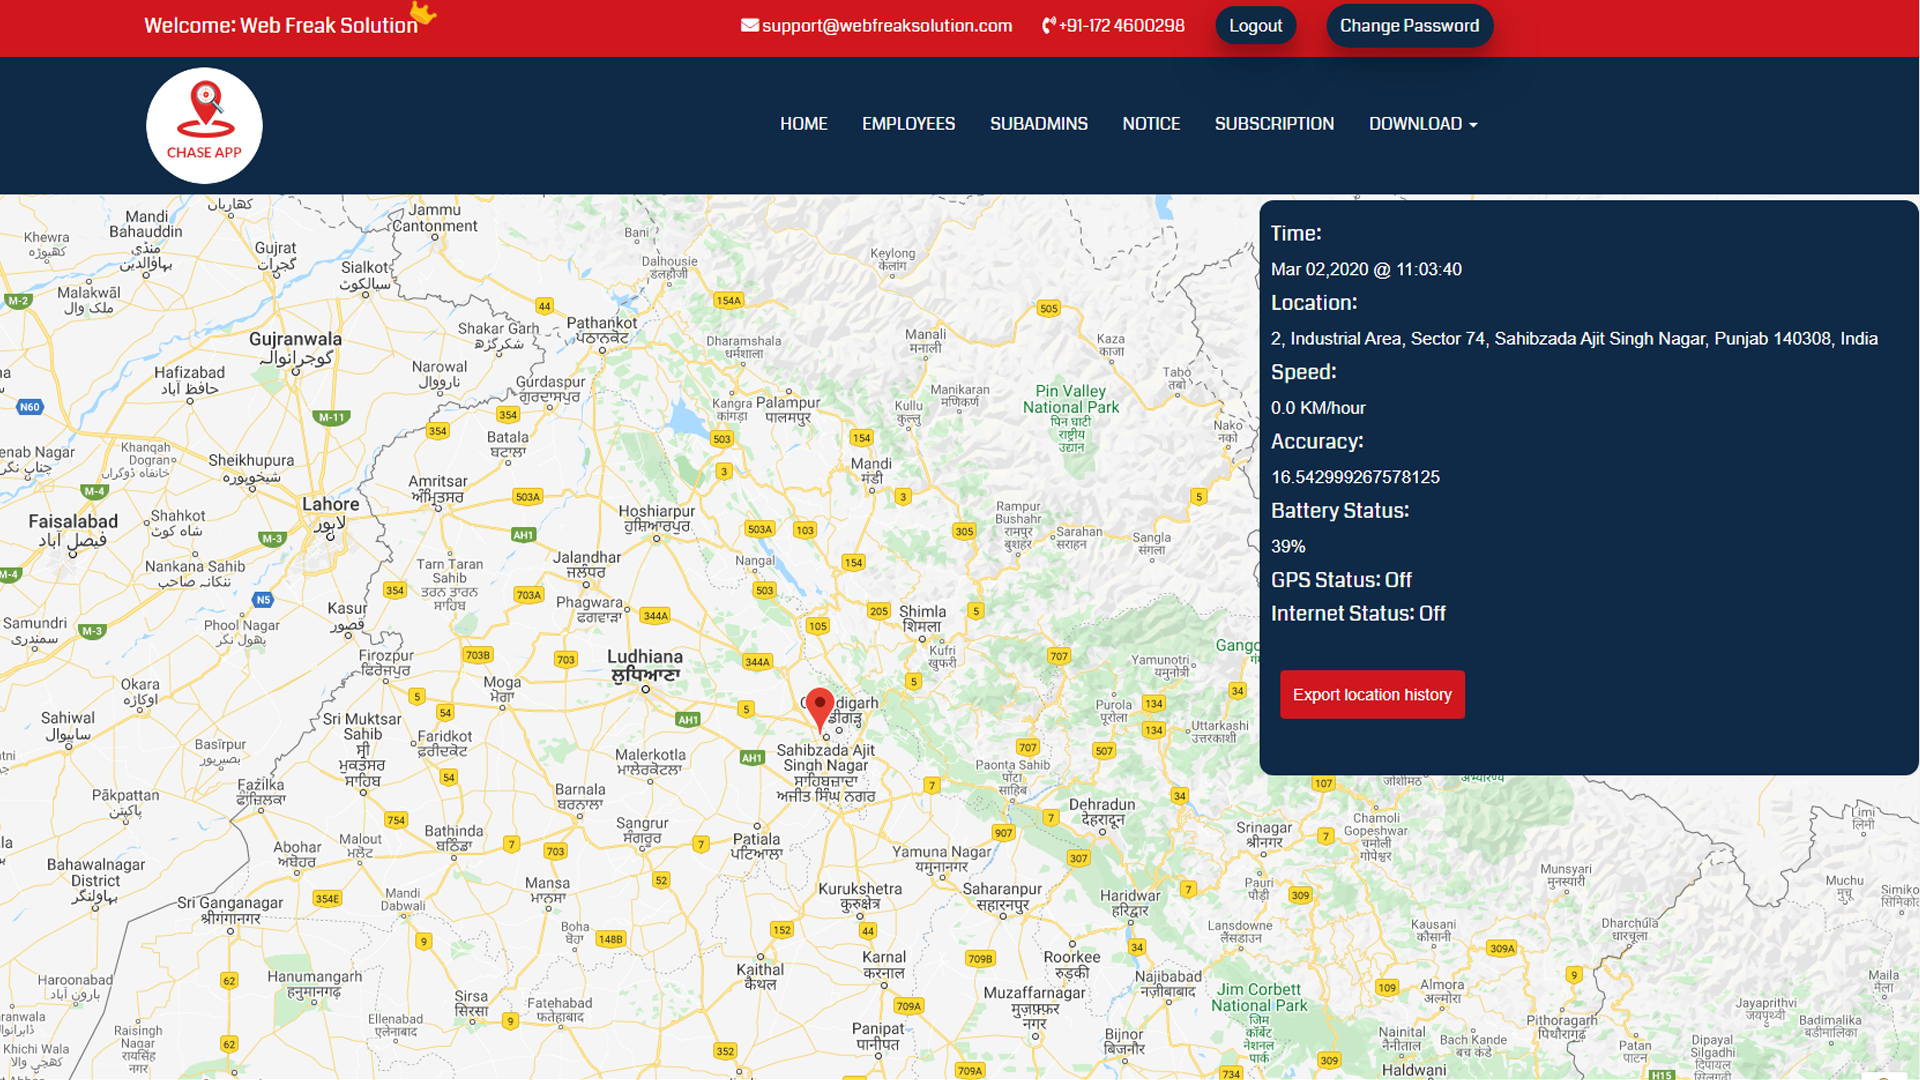
Task: Click the Sri Ganganagar label on the map
Action: coord(230,909)
